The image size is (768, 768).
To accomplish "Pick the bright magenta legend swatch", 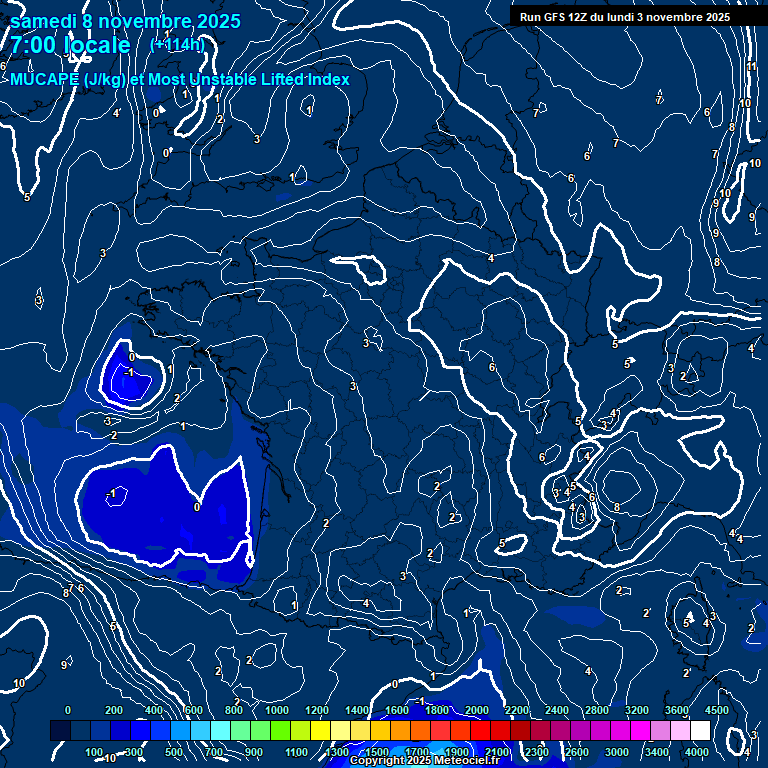I will [x=640, y=730].
